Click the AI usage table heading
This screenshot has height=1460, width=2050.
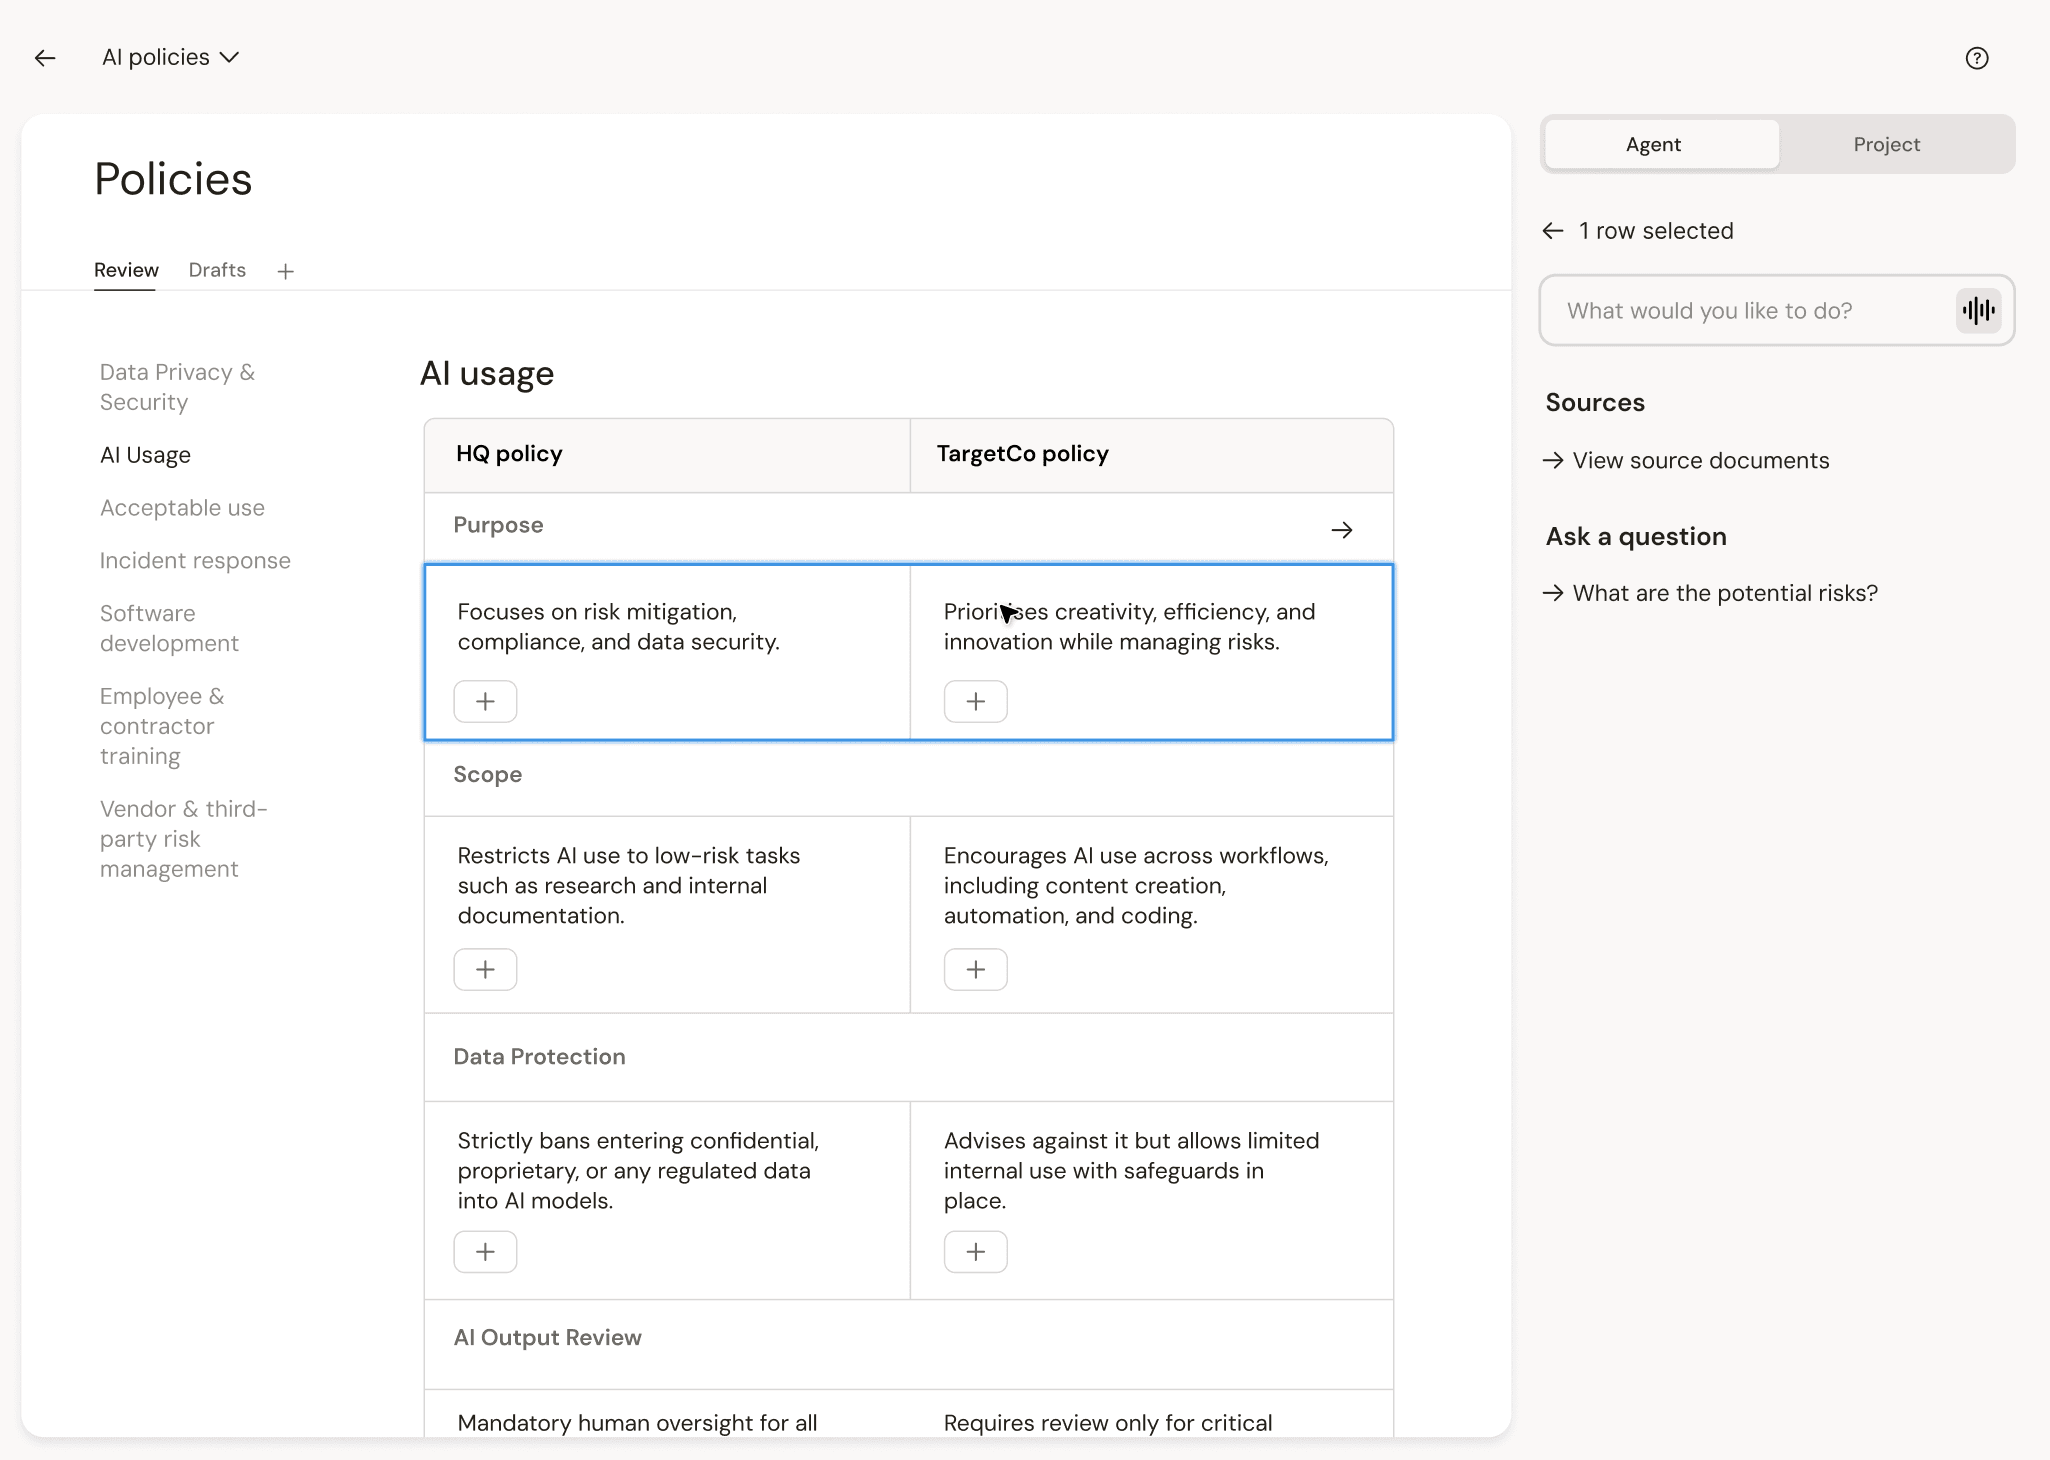coord(487,374)
